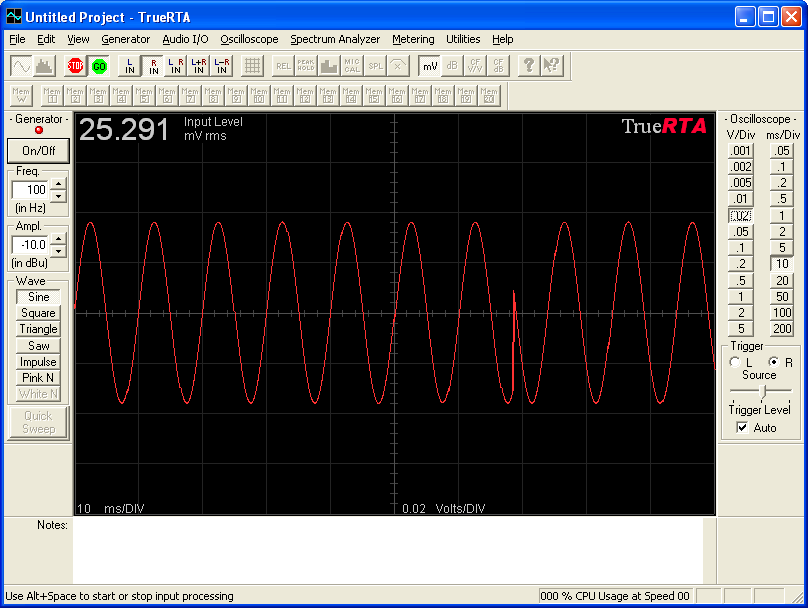Select L trigger source radio button
The height and width of the screenshot is (608, 808).
point(735,362)
